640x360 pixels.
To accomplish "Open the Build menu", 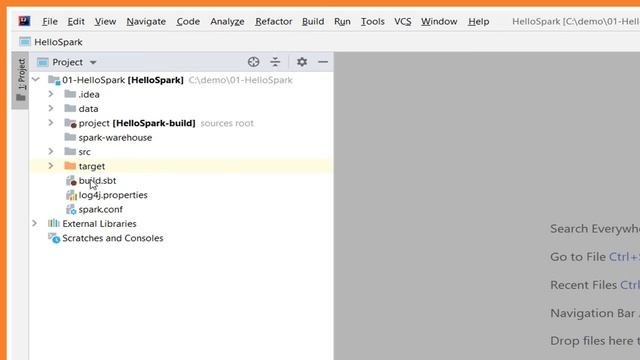I will [313, 21].
